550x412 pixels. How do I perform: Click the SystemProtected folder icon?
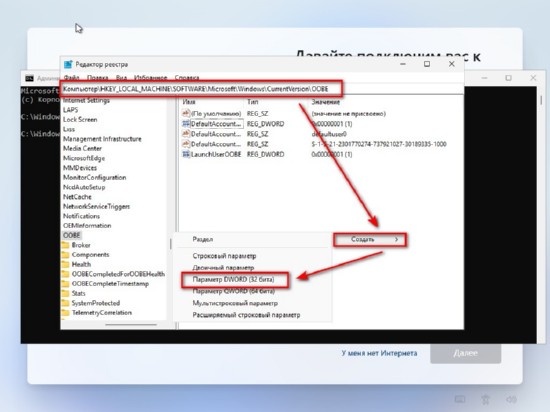[x=66, y=303]
